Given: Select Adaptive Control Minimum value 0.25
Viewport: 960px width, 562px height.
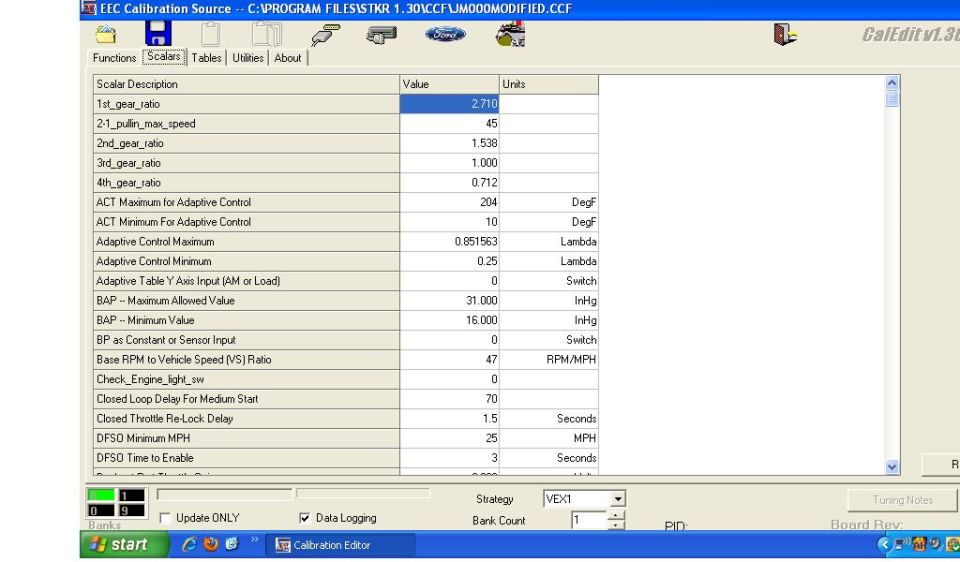Looking at the screenshot, I should coord(449,261).
